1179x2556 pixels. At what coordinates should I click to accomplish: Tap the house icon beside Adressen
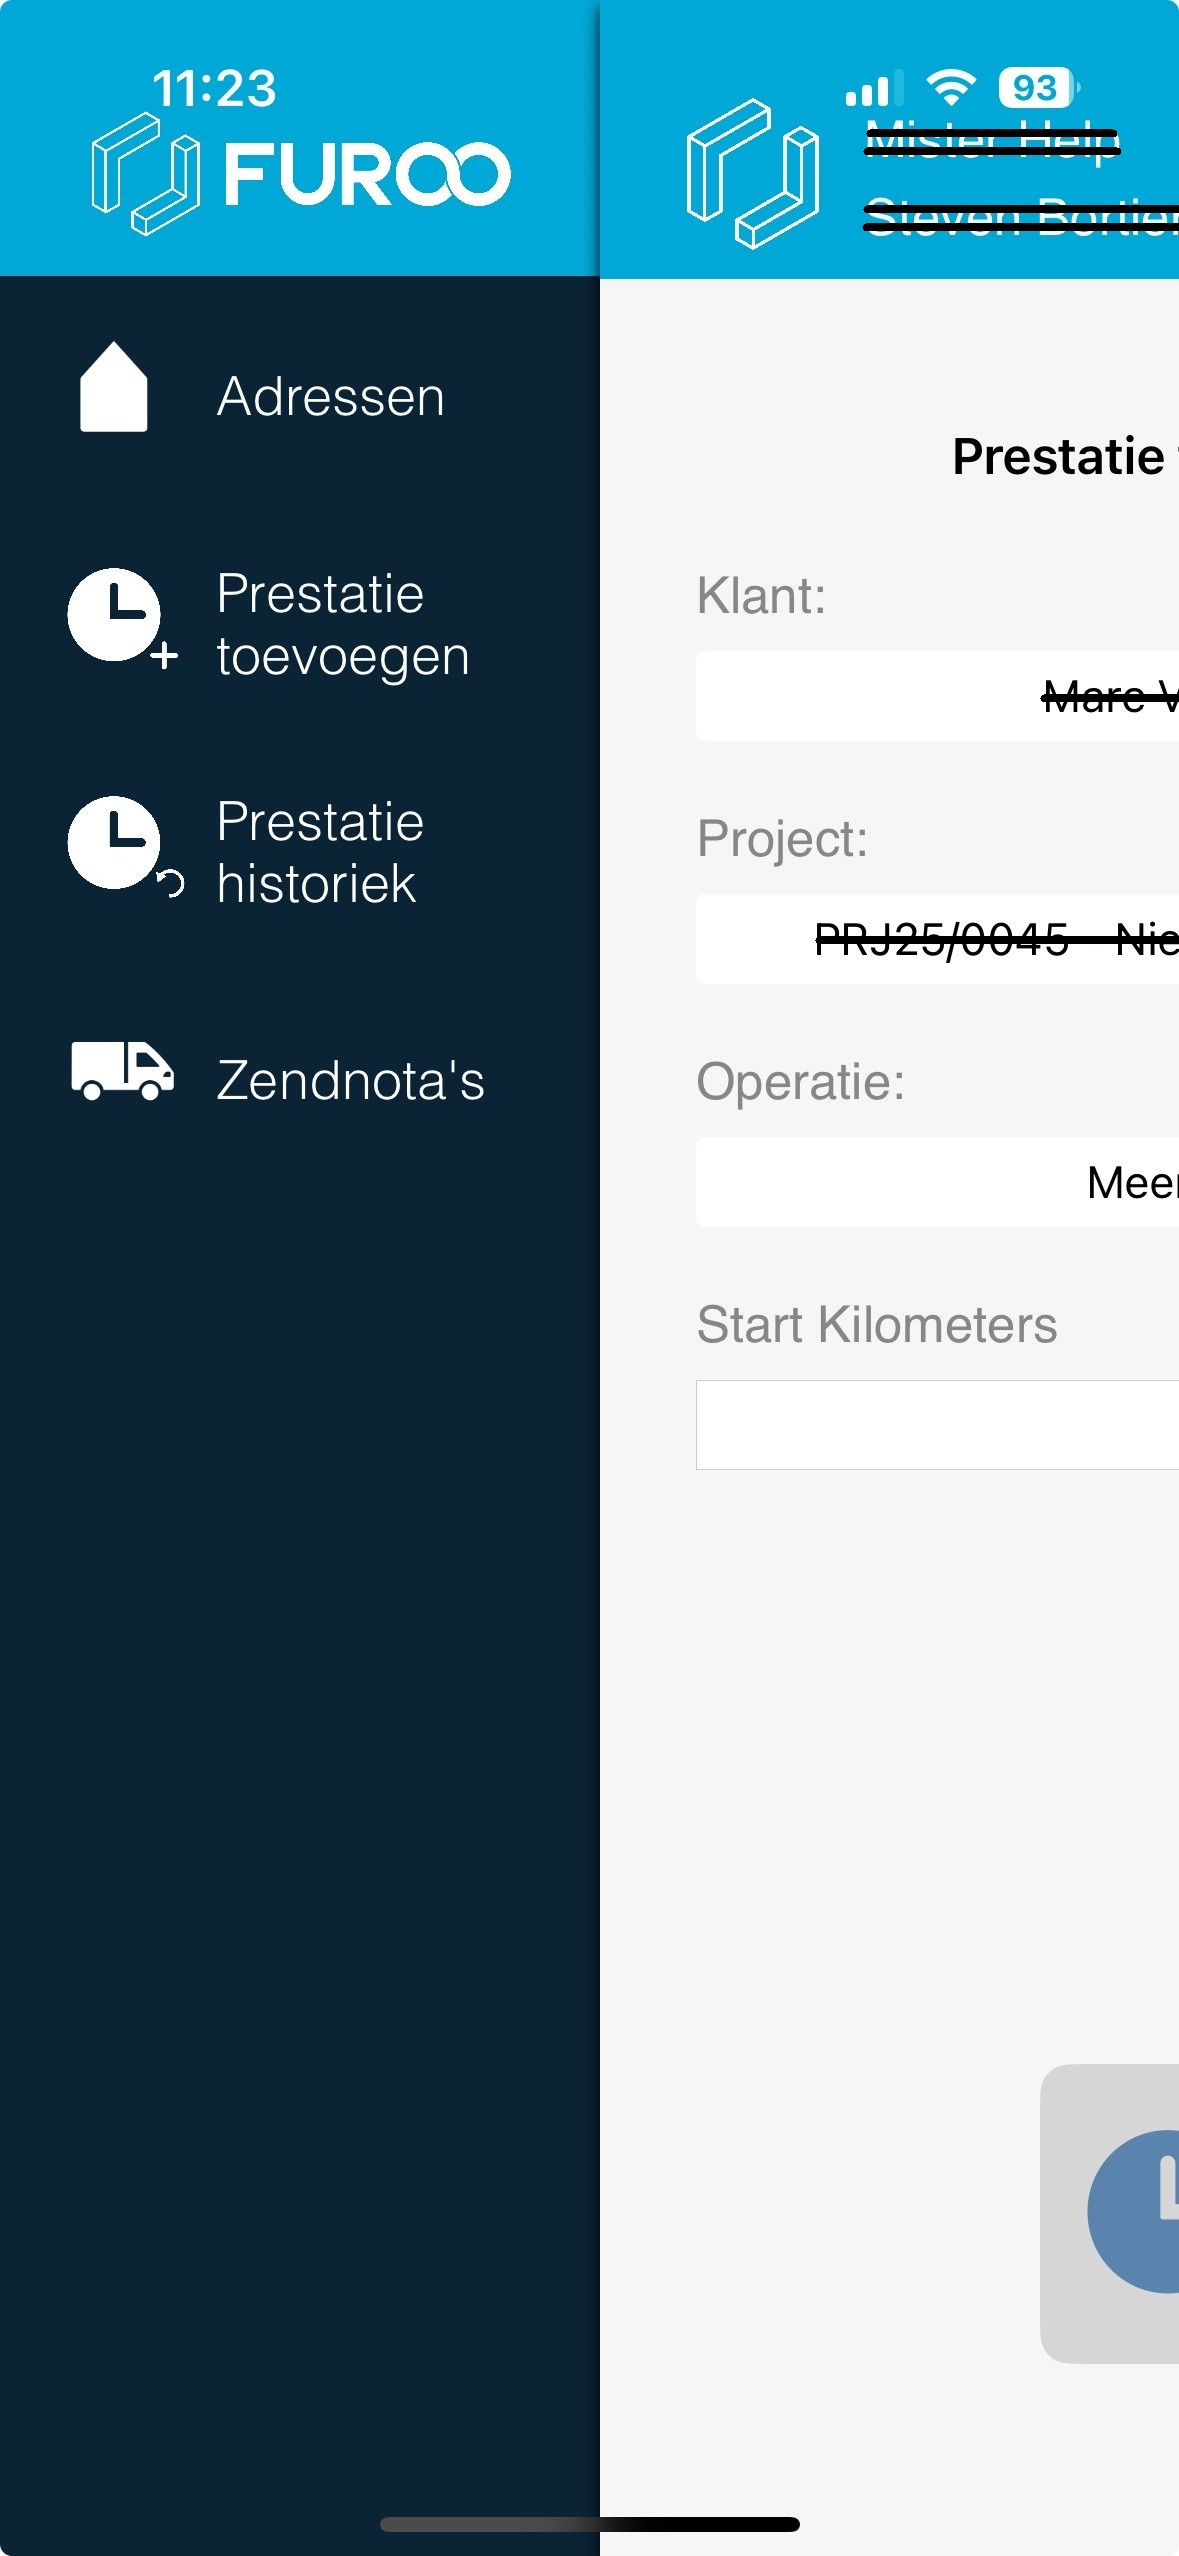[114, 387]
